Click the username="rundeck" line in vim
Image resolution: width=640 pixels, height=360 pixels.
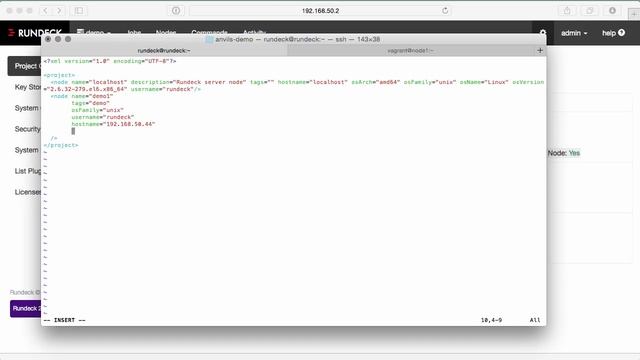pos(102,117)
